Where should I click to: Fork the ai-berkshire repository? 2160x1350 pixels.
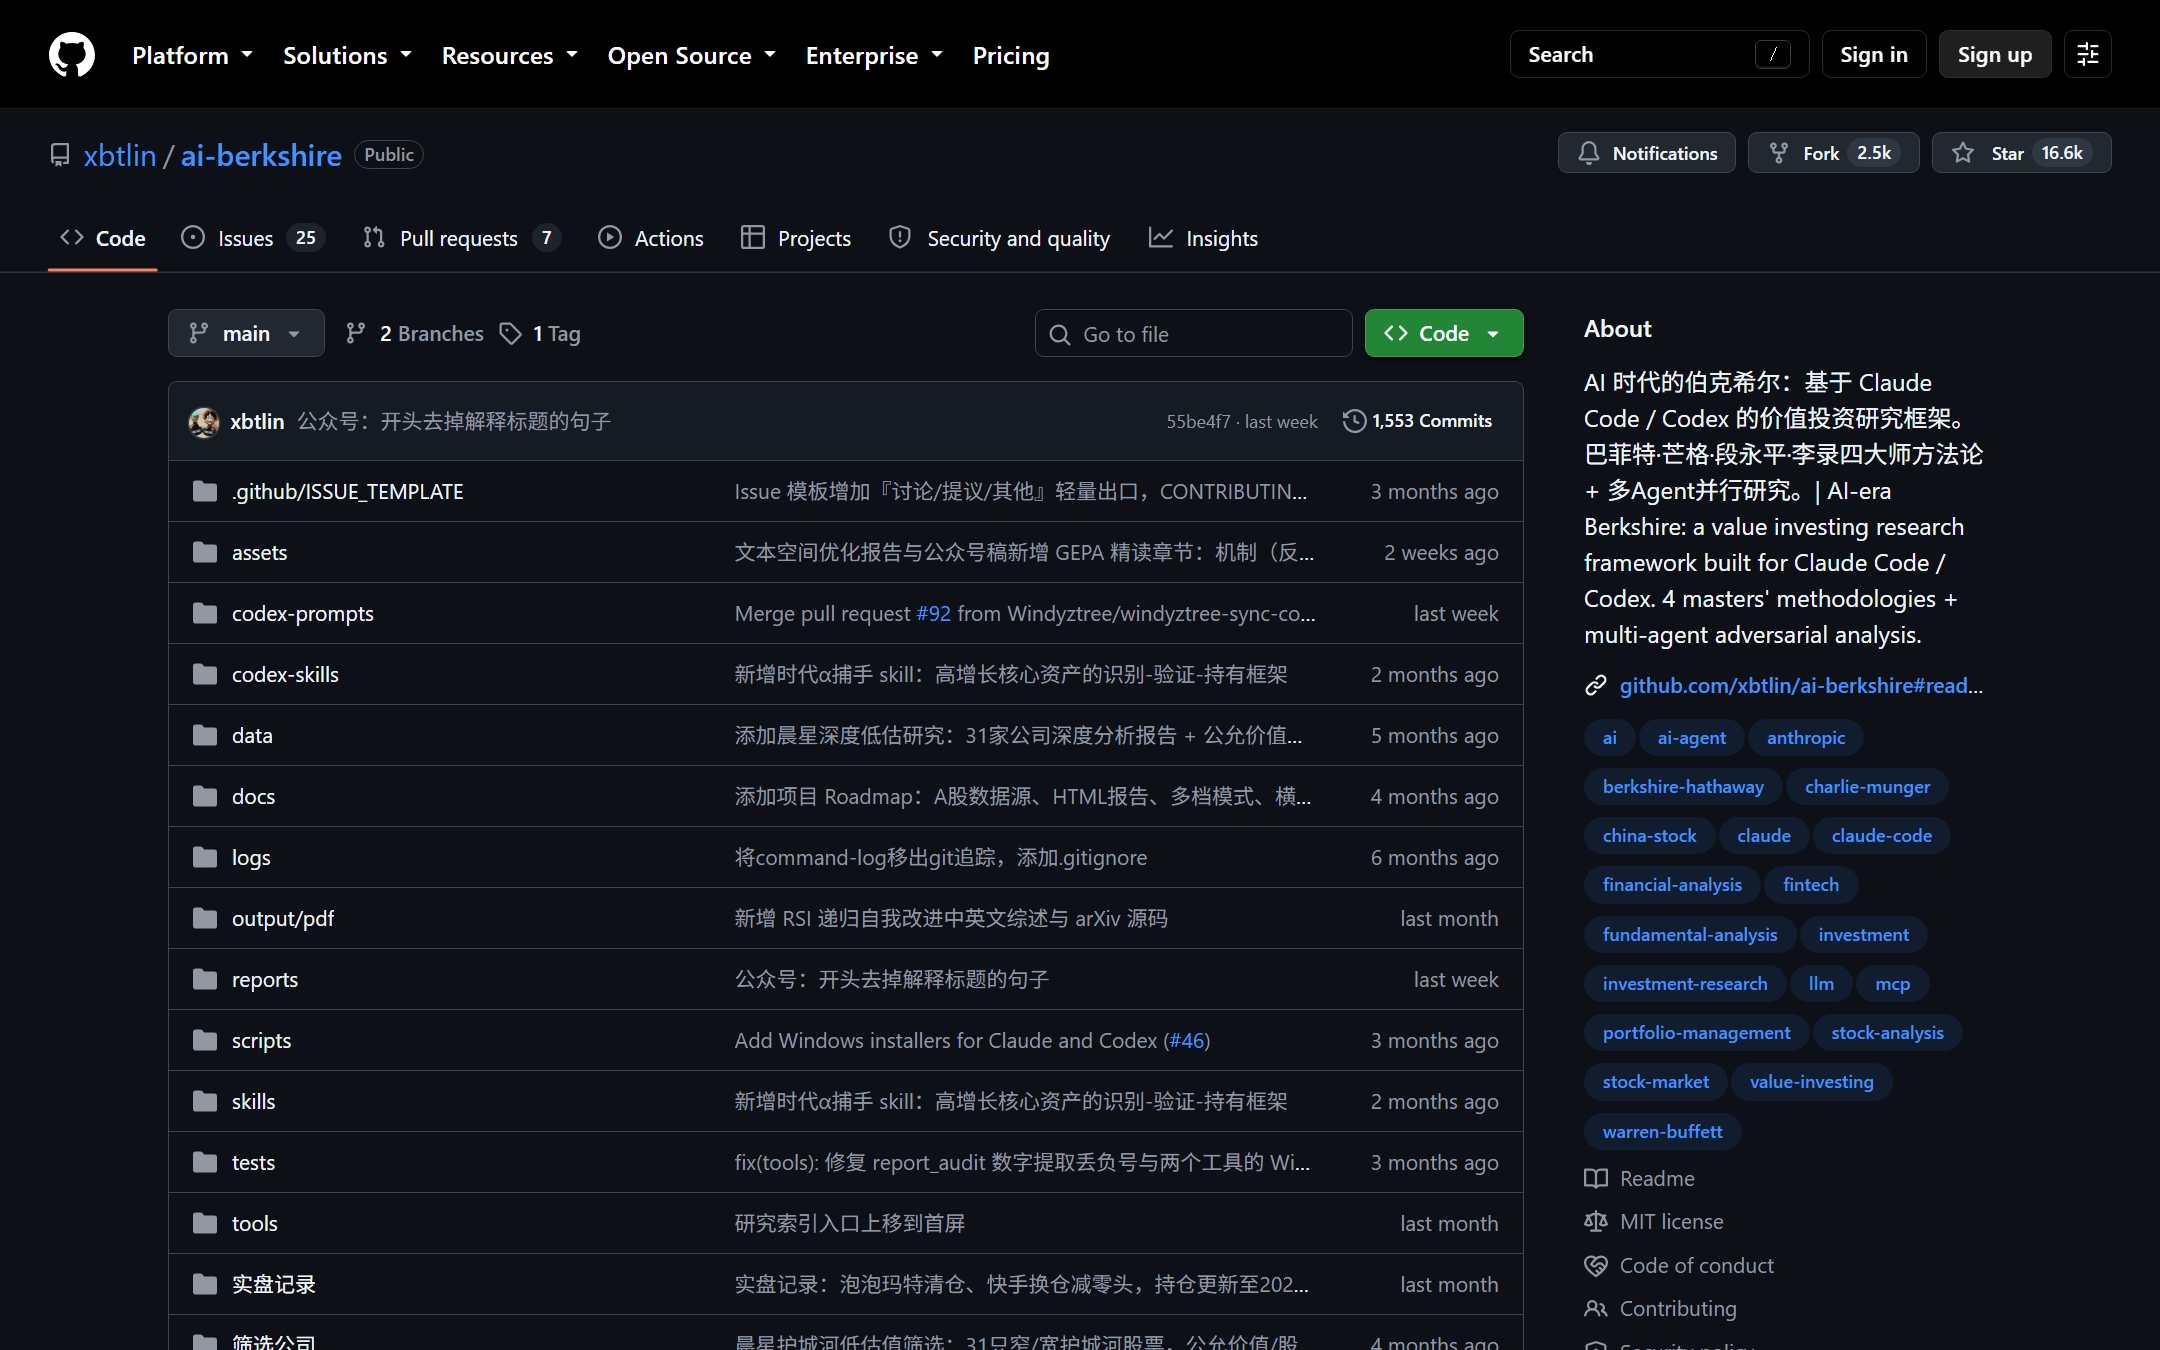point(1833,153)
